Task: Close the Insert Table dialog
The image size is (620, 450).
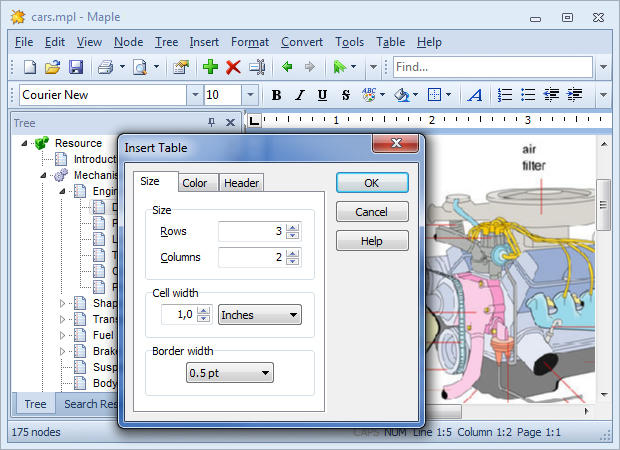Action: click(395, 143)
